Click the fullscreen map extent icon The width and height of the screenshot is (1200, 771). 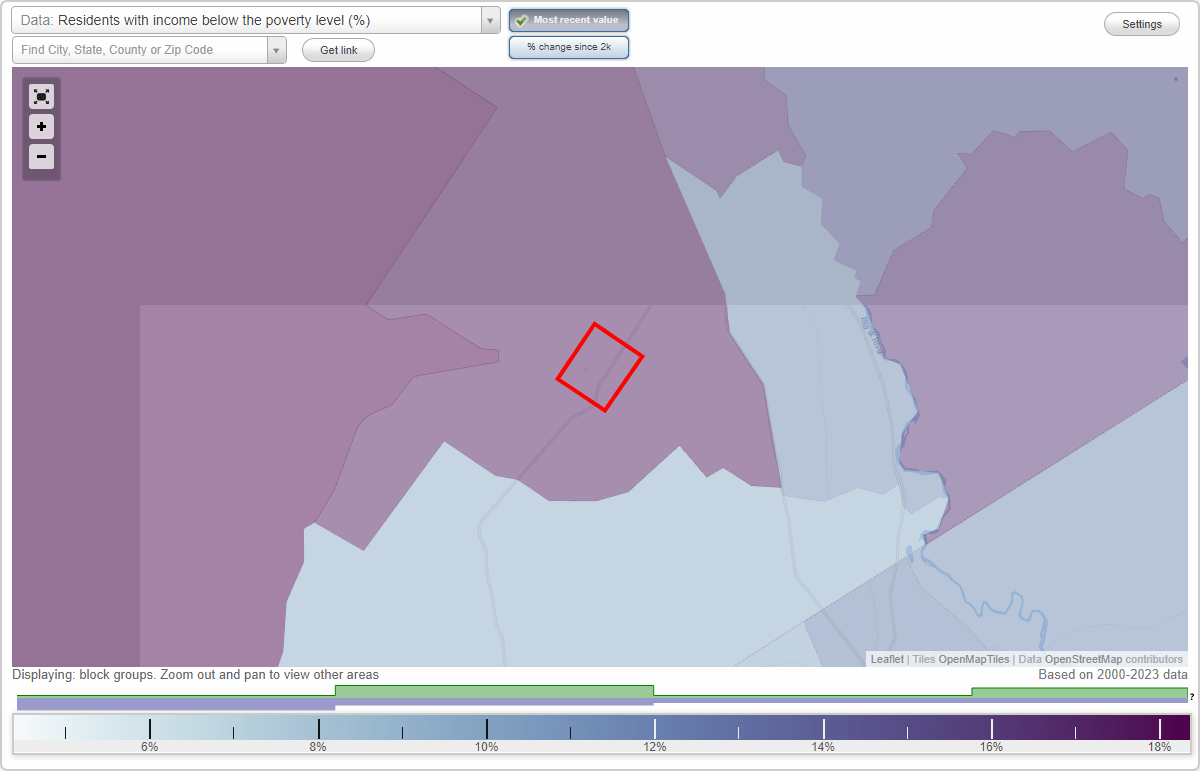tap(41, 96)
